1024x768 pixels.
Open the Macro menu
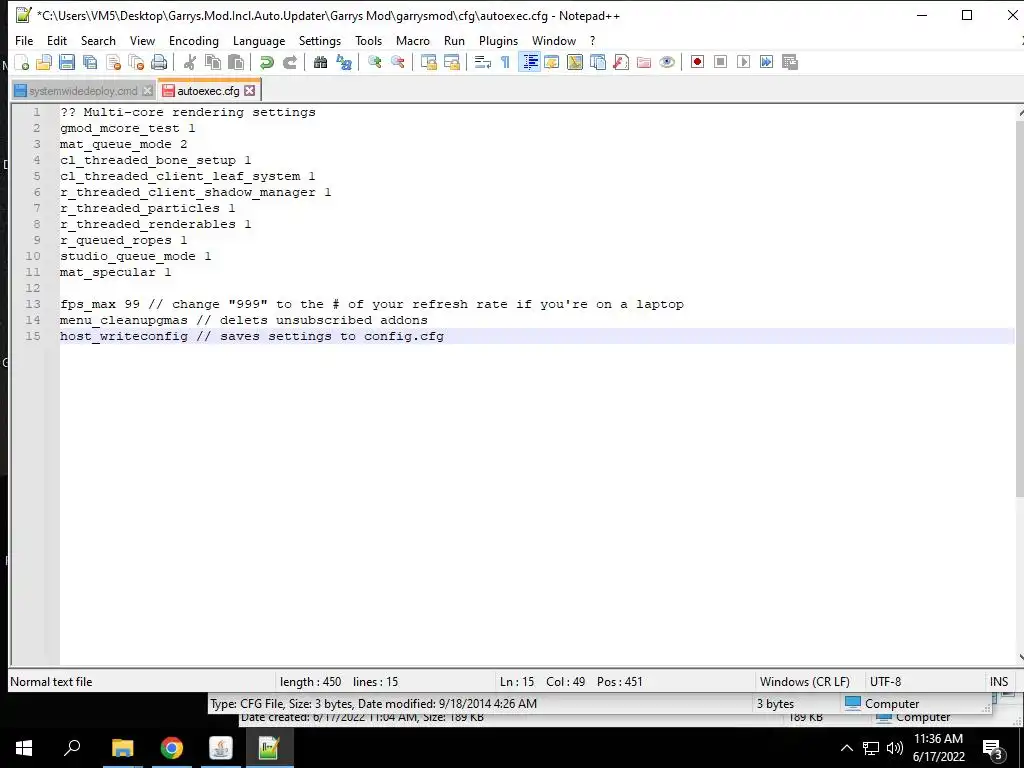point(413,40)
